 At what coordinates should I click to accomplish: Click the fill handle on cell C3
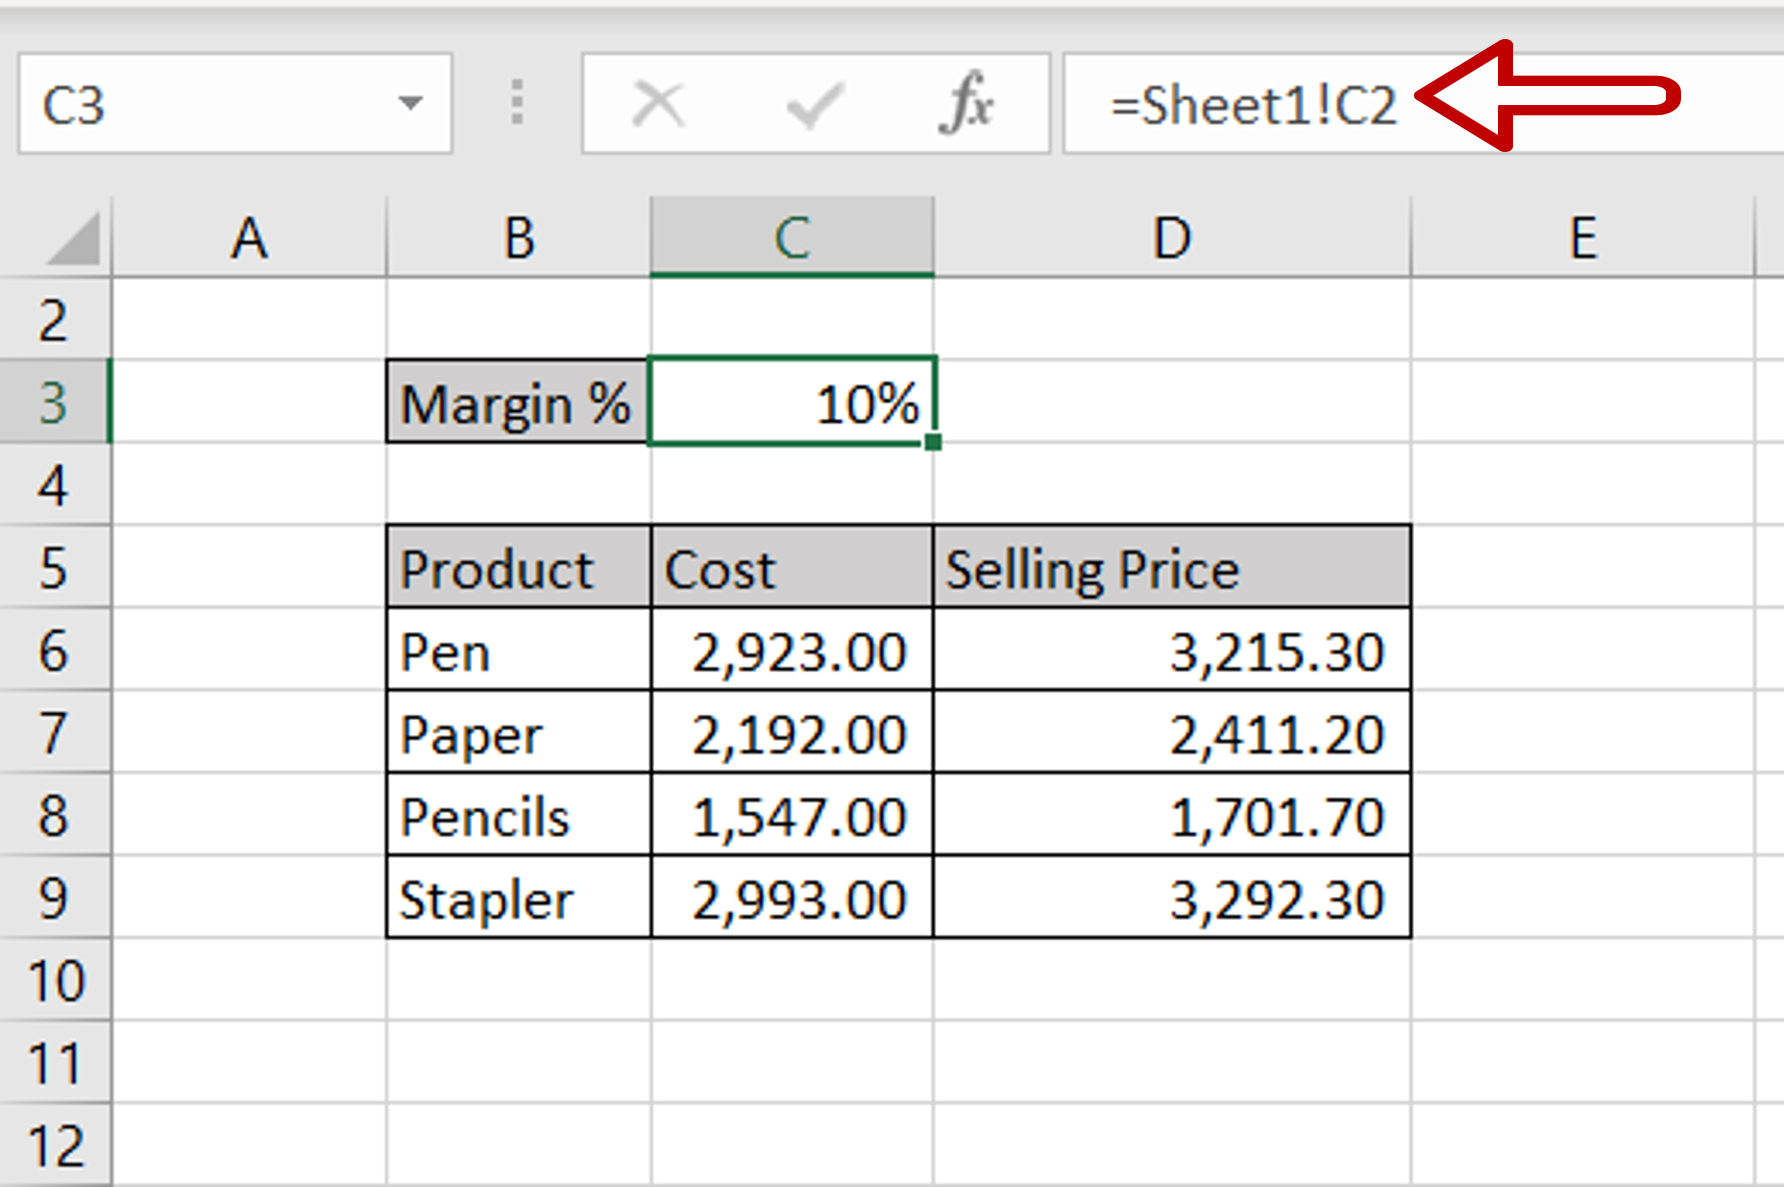click(x=933, y=442)
